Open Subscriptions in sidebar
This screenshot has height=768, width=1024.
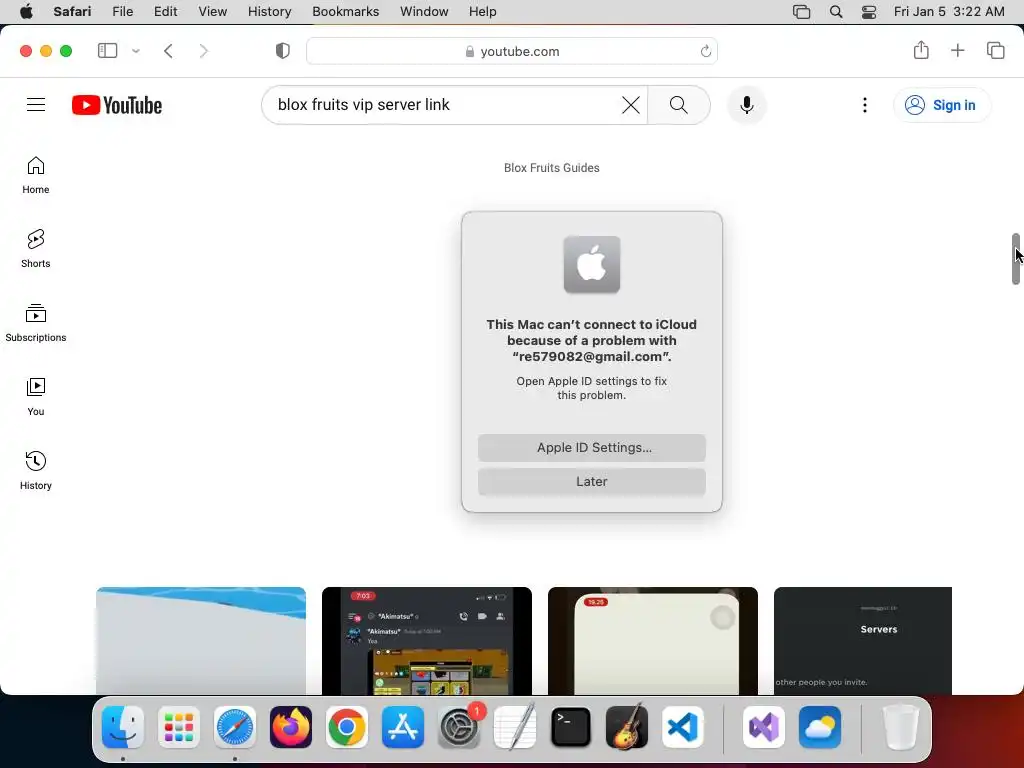[x=36, y=323]
